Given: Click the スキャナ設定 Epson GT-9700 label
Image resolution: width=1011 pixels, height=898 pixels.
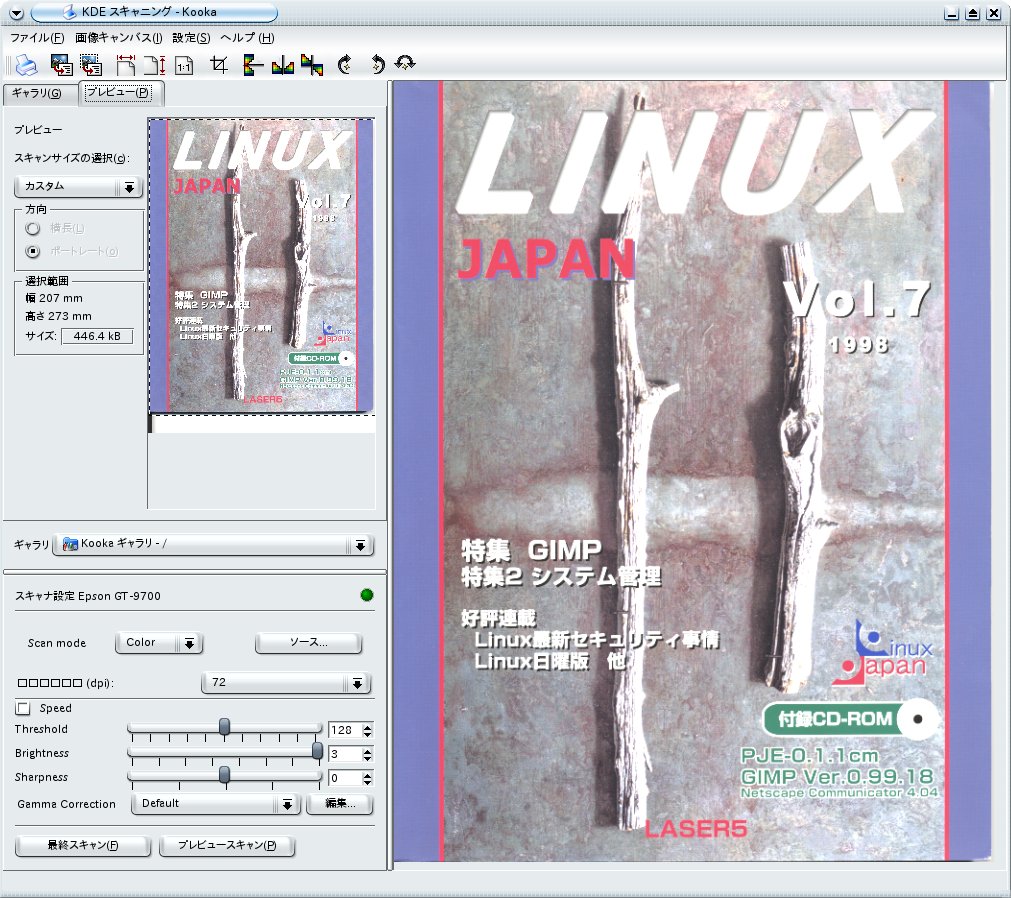Looking at the screenshot, I should [x=88, y=596].
